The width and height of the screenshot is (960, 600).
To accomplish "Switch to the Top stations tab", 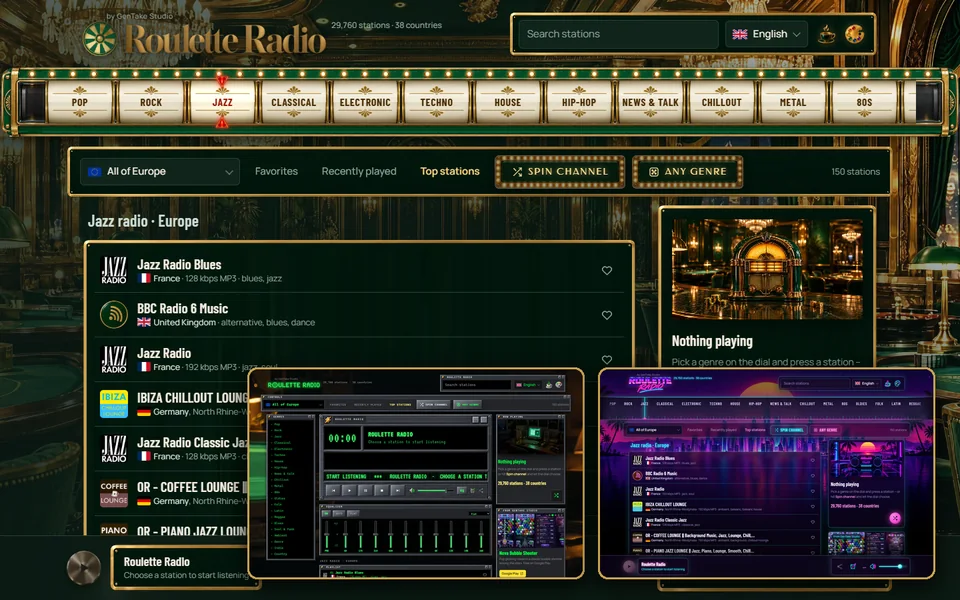I will tap(449, 171).
